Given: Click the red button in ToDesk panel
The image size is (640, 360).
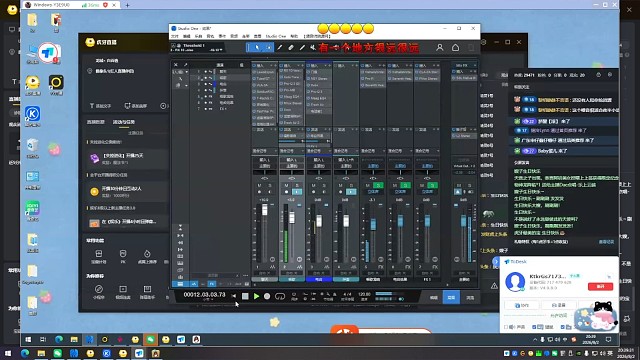Looking at the screenshot, I should pos(600,287).
